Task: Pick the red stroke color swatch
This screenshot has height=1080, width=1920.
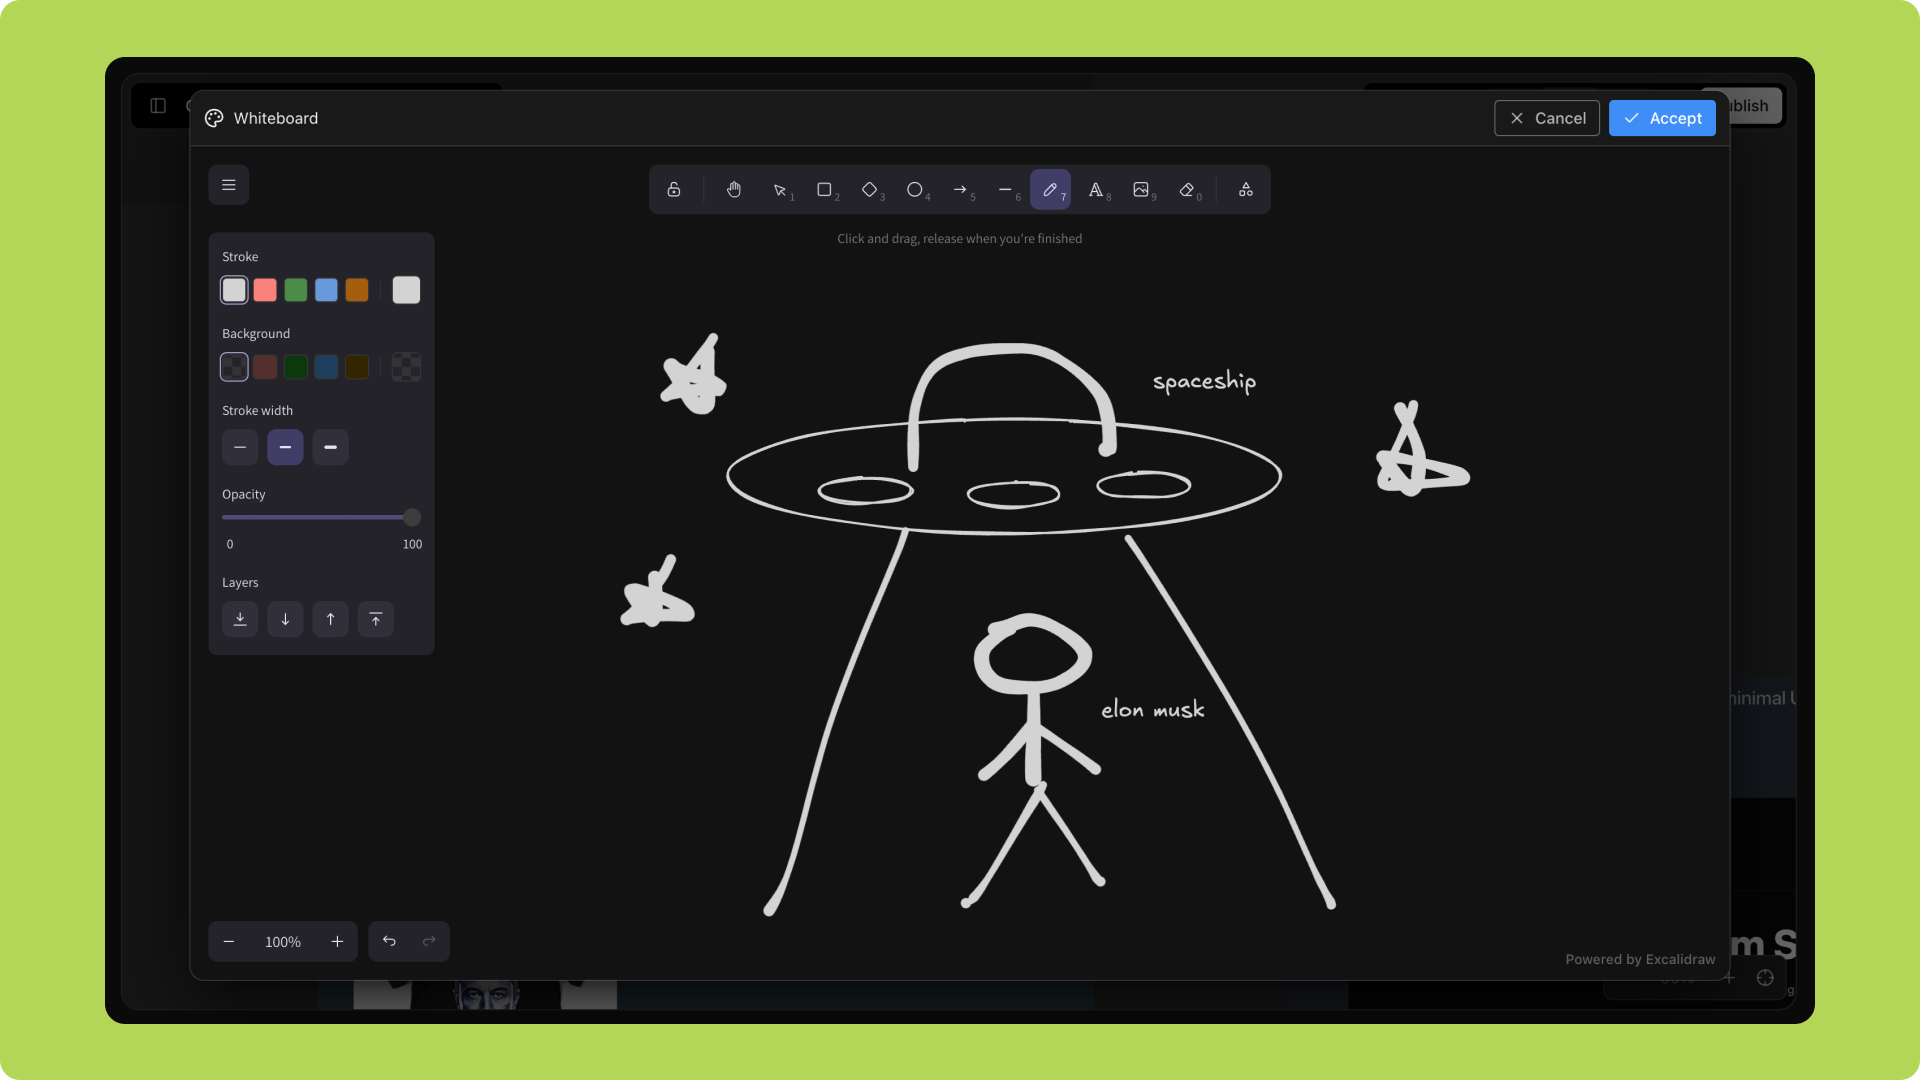Action: click(x=265, y=290)
